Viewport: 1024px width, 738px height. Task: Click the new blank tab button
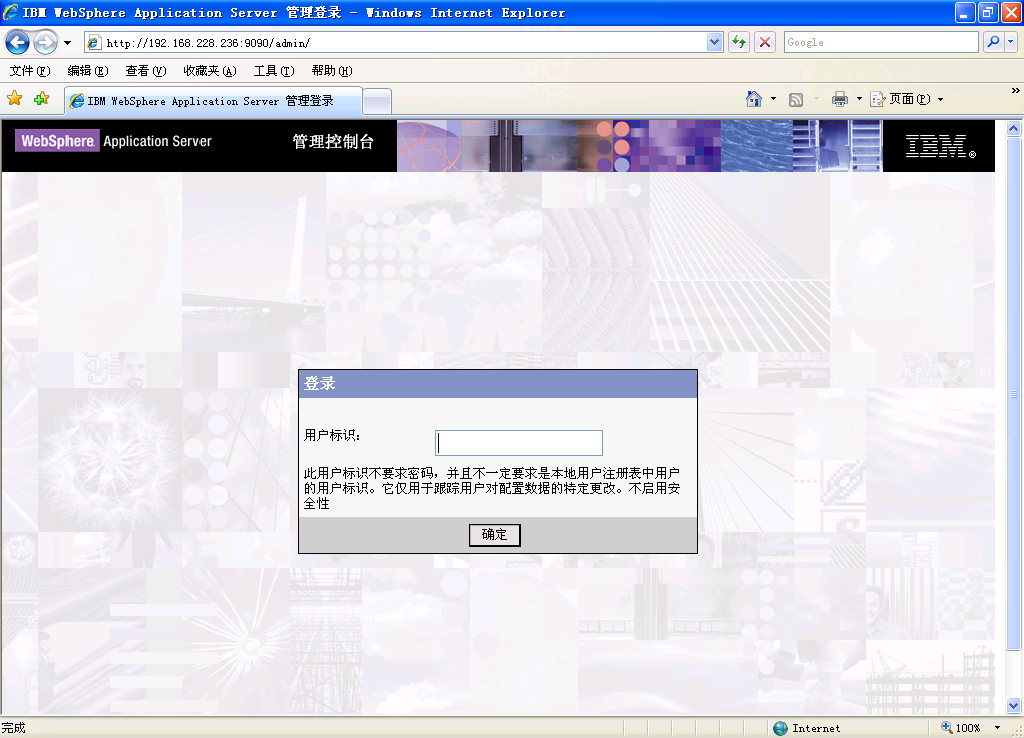(376, 101)
